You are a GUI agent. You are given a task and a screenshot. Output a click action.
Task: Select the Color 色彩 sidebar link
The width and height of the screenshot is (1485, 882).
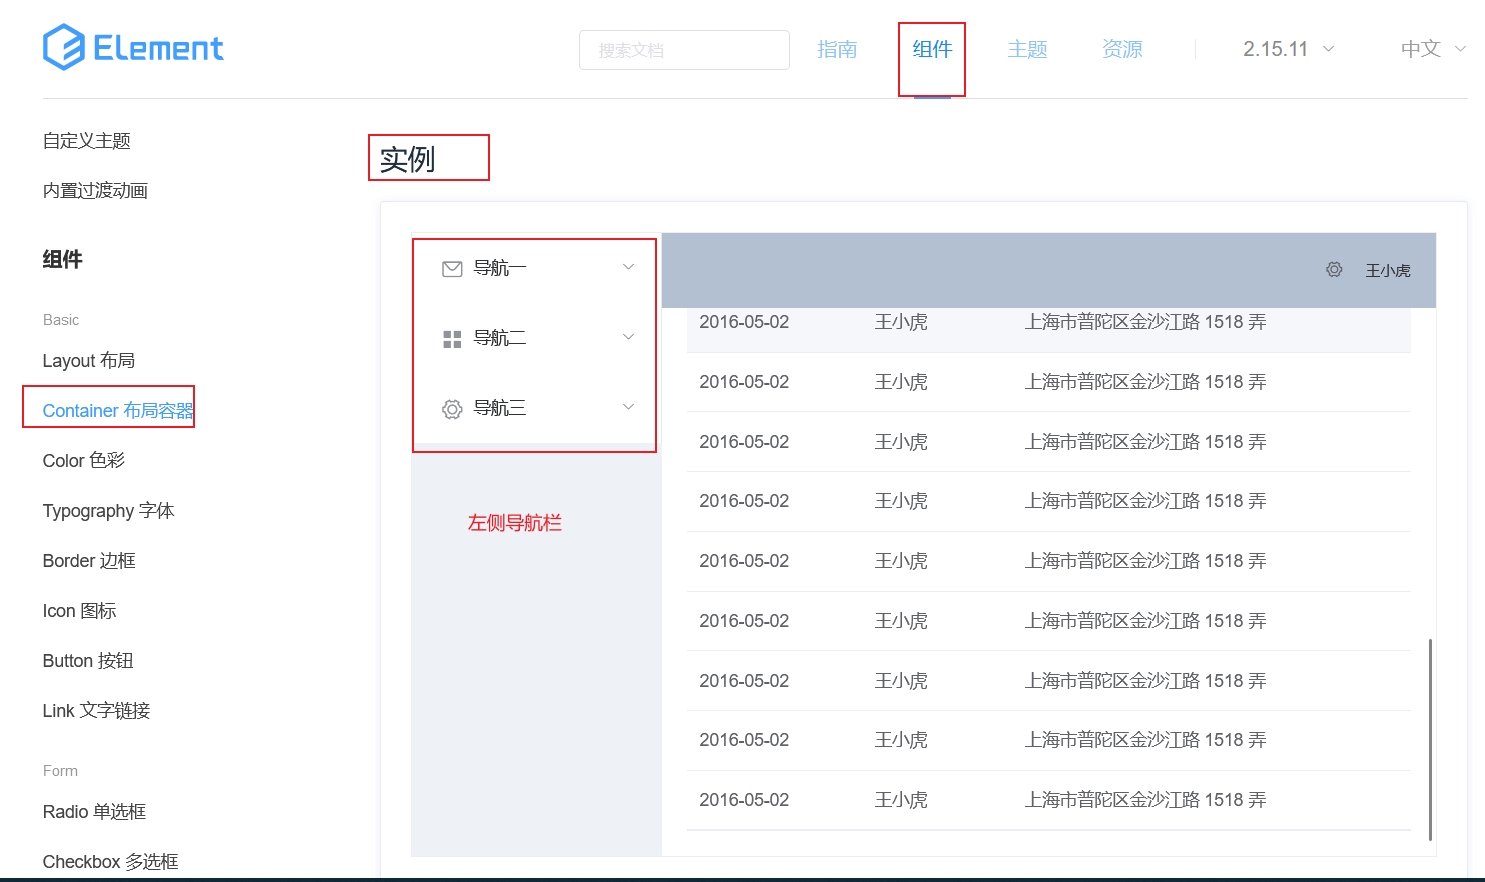84,461
